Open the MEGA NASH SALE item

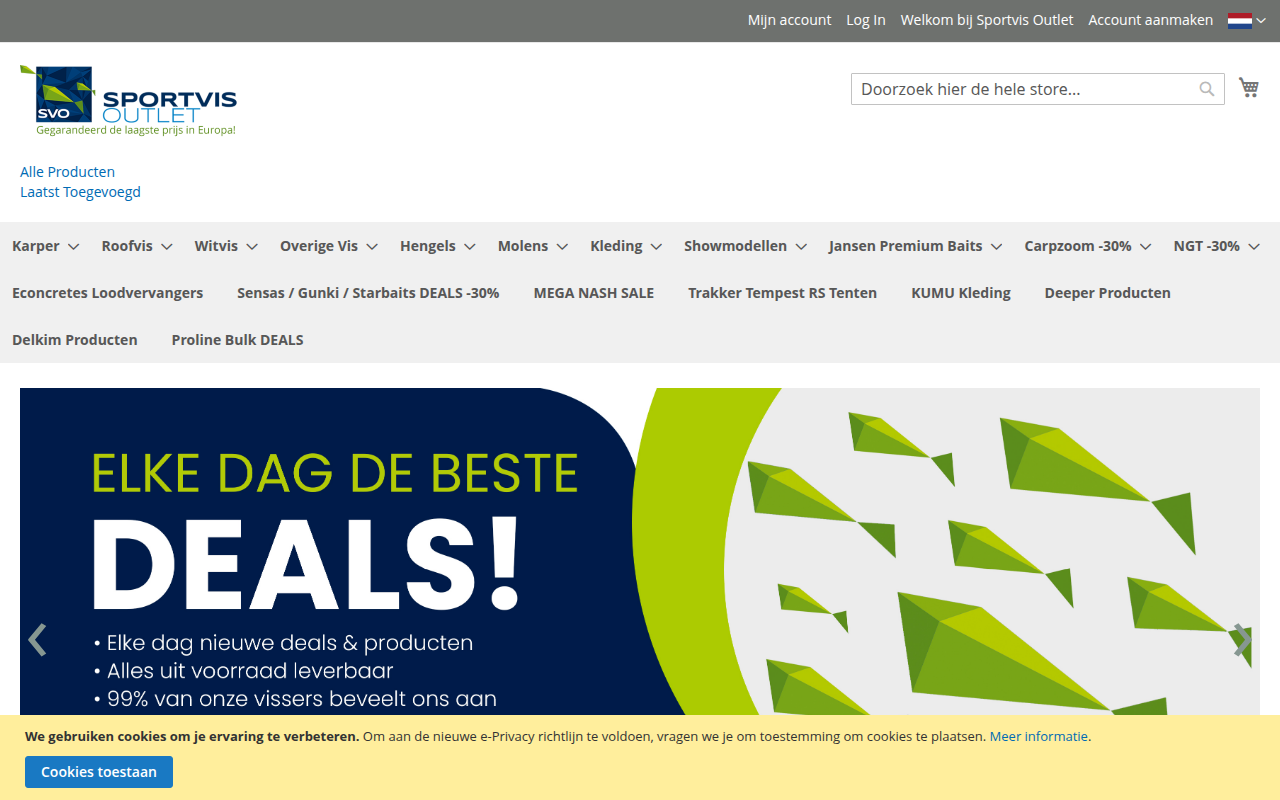[x=594, y=293]
